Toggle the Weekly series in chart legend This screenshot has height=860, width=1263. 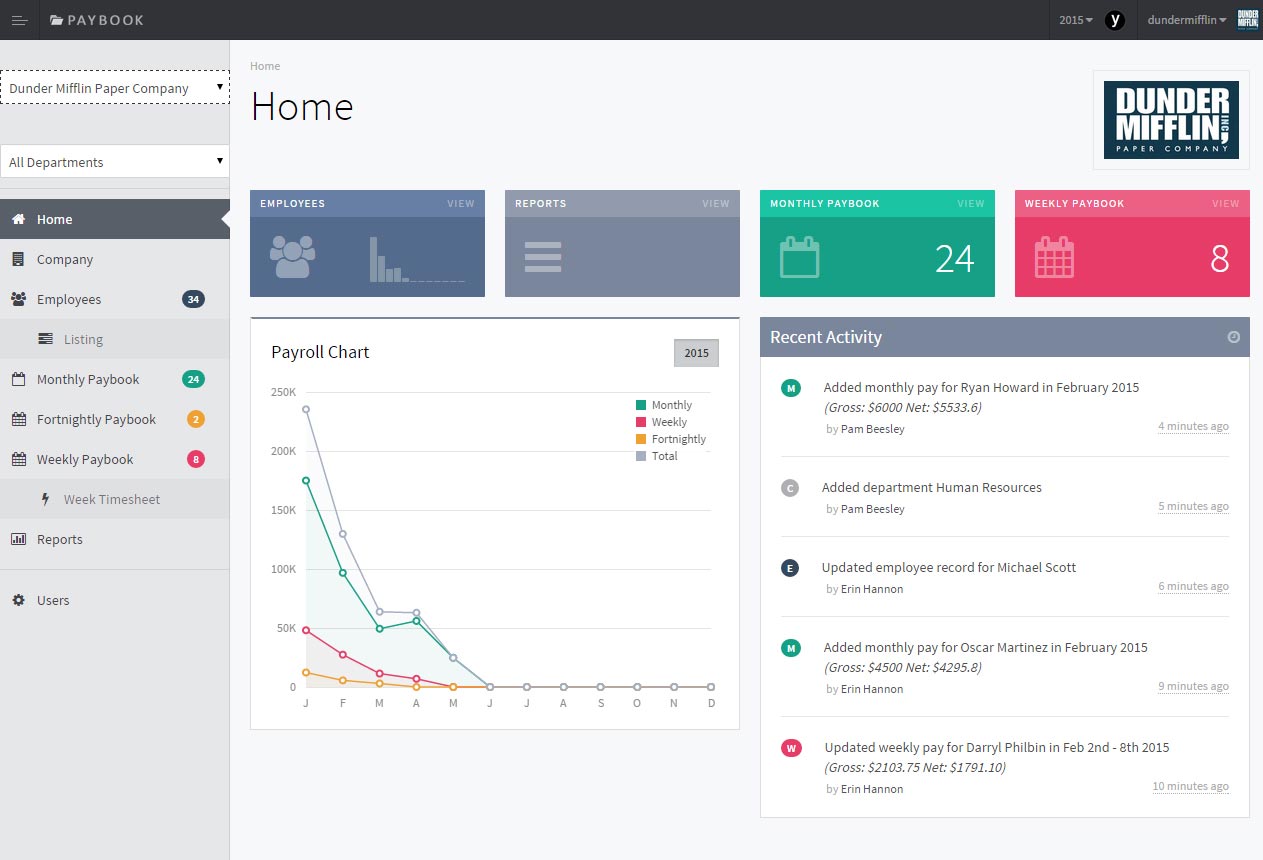point(668,422)
